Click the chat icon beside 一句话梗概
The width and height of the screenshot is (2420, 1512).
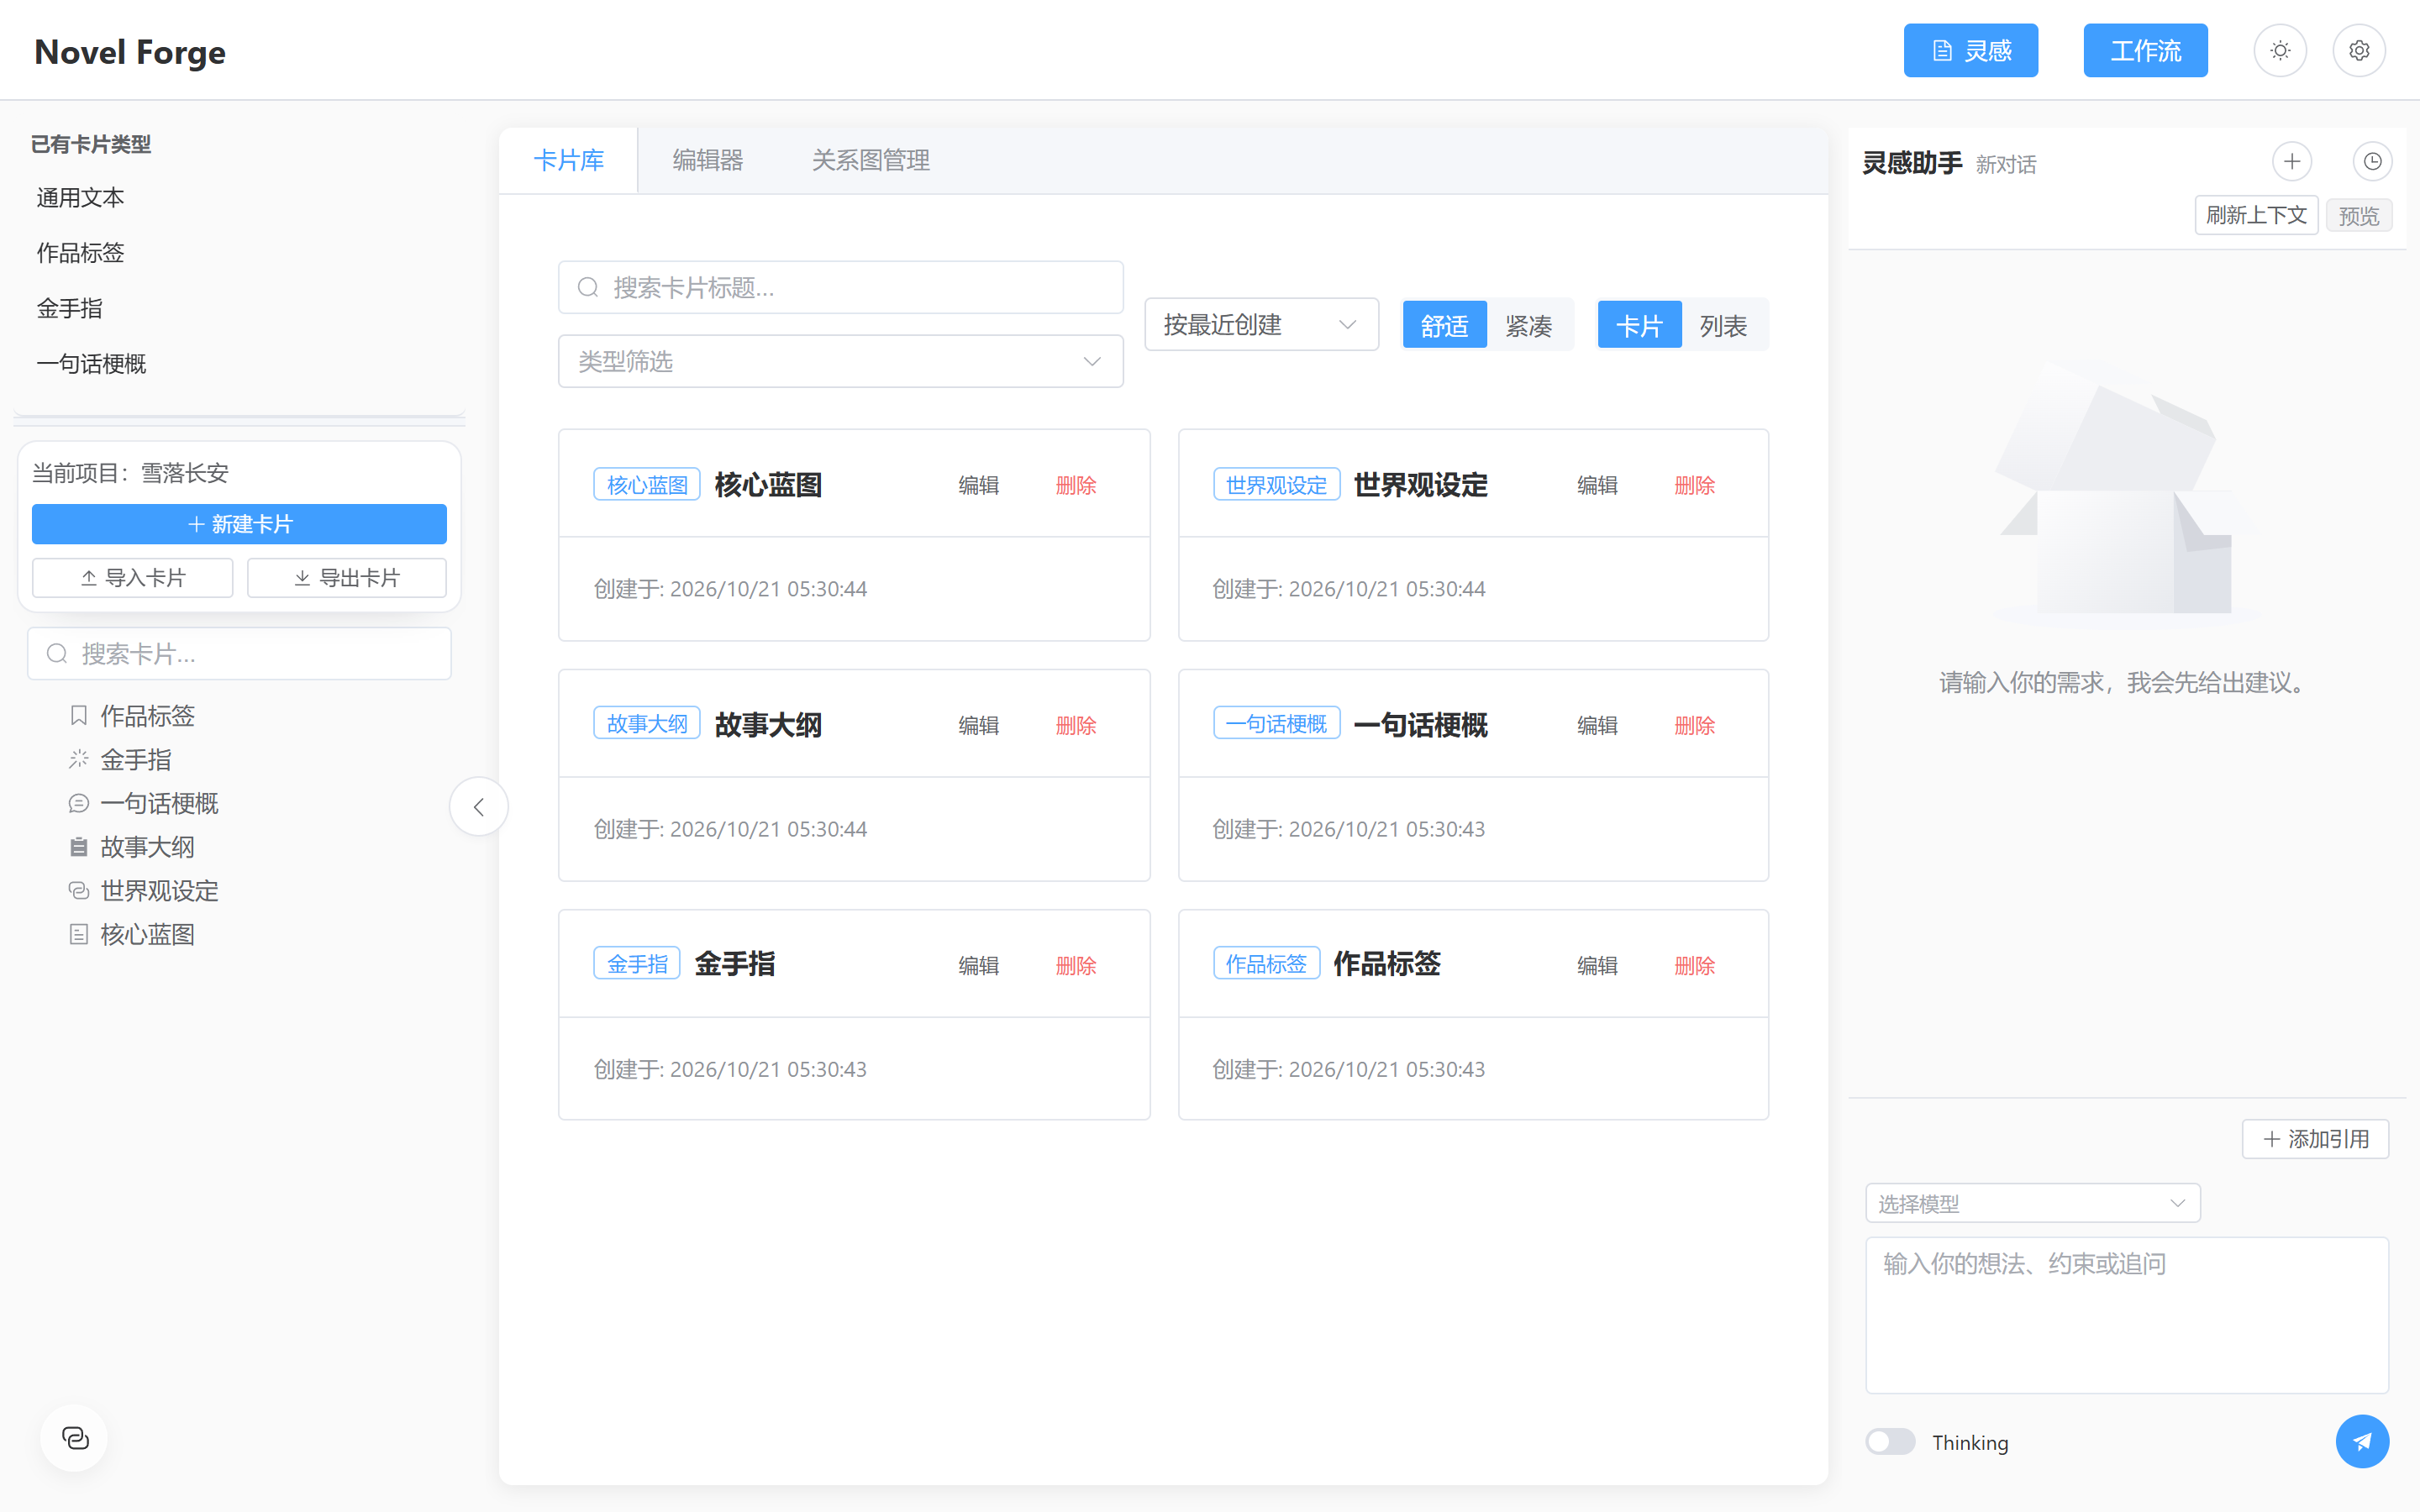pyautogui.click(x=79, y=803)
